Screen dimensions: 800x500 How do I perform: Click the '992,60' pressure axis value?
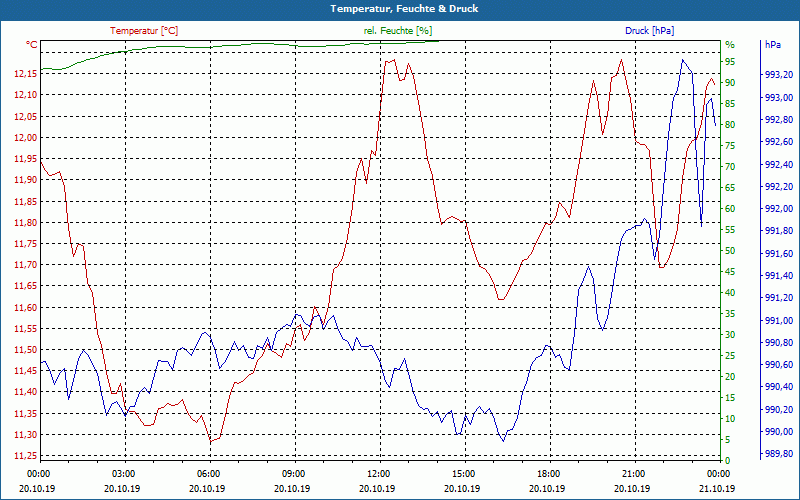(x=779, y=142)
